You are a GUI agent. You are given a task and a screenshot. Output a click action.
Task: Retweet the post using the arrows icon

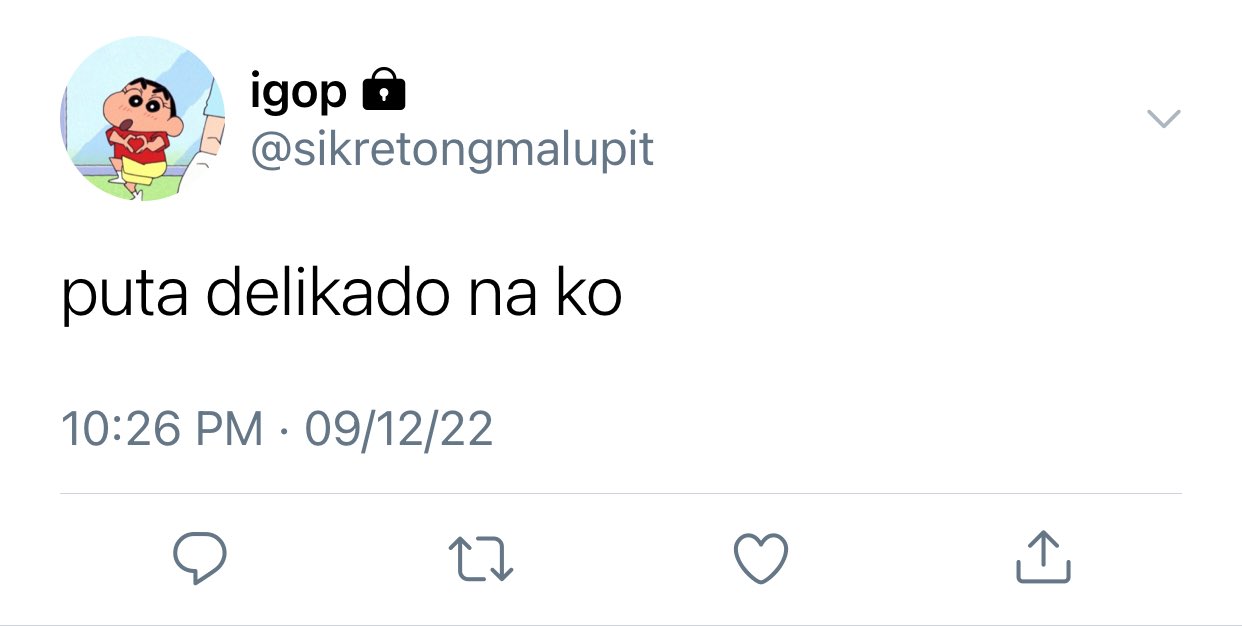click(x=480, y=559)
